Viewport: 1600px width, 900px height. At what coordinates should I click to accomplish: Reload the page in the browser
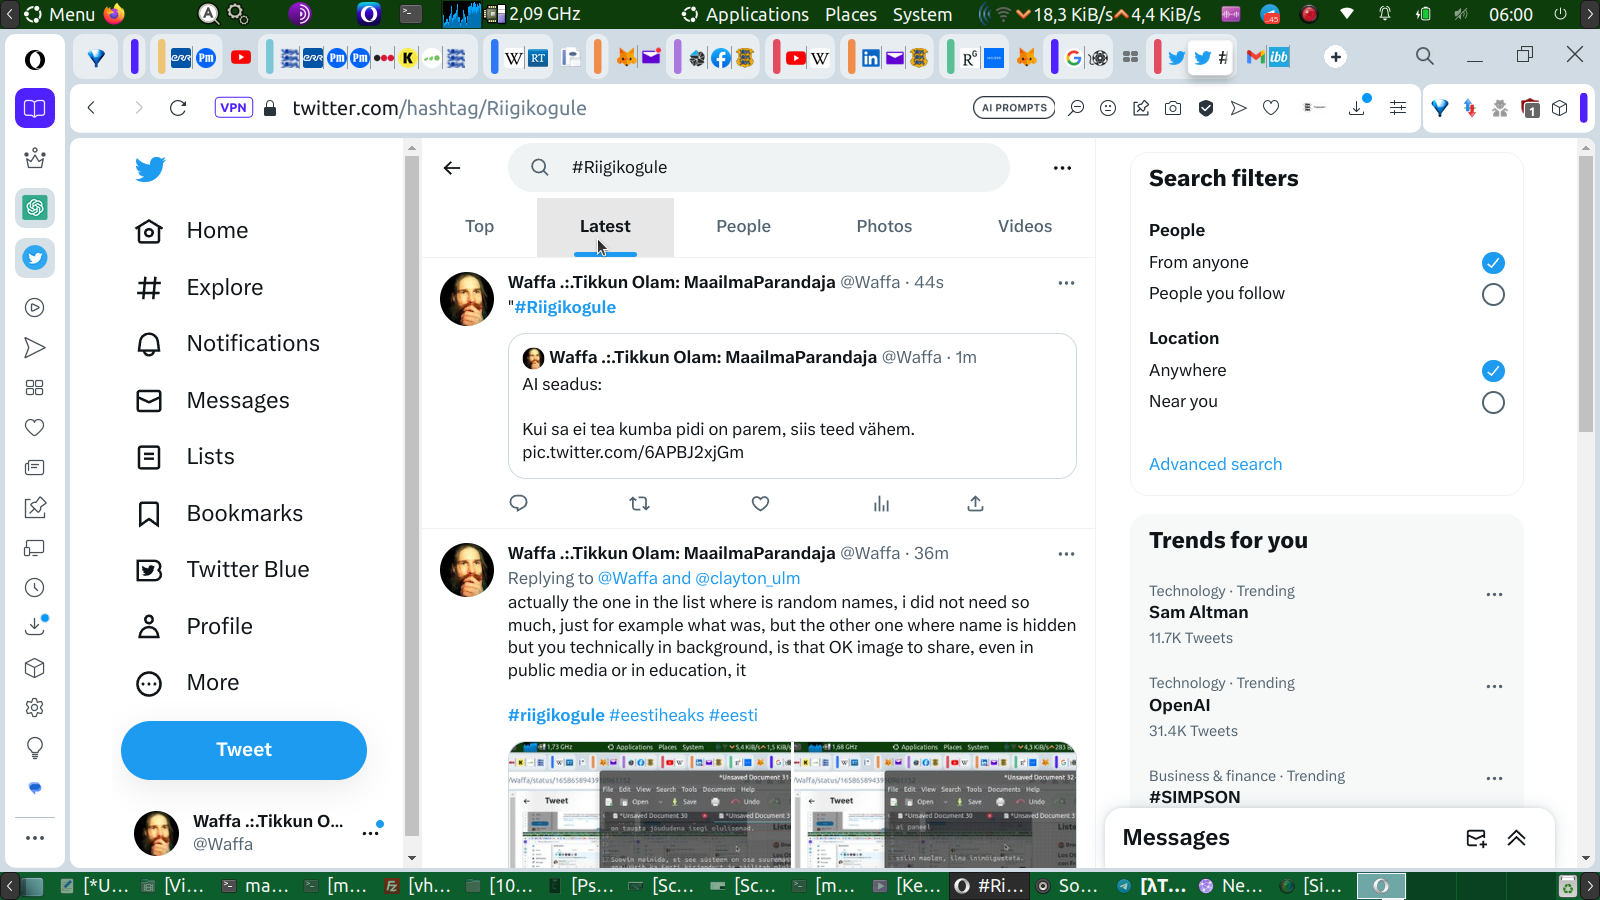[178, 108]
